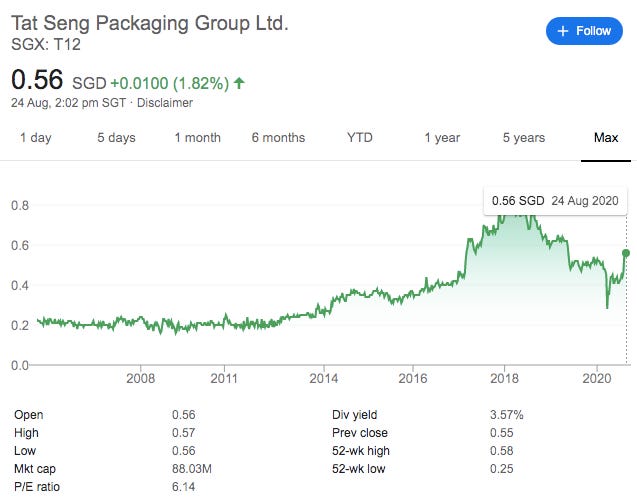Click the plus icon in the Follow button
This screenshot has height=503, width=637.
pos(563,31)
